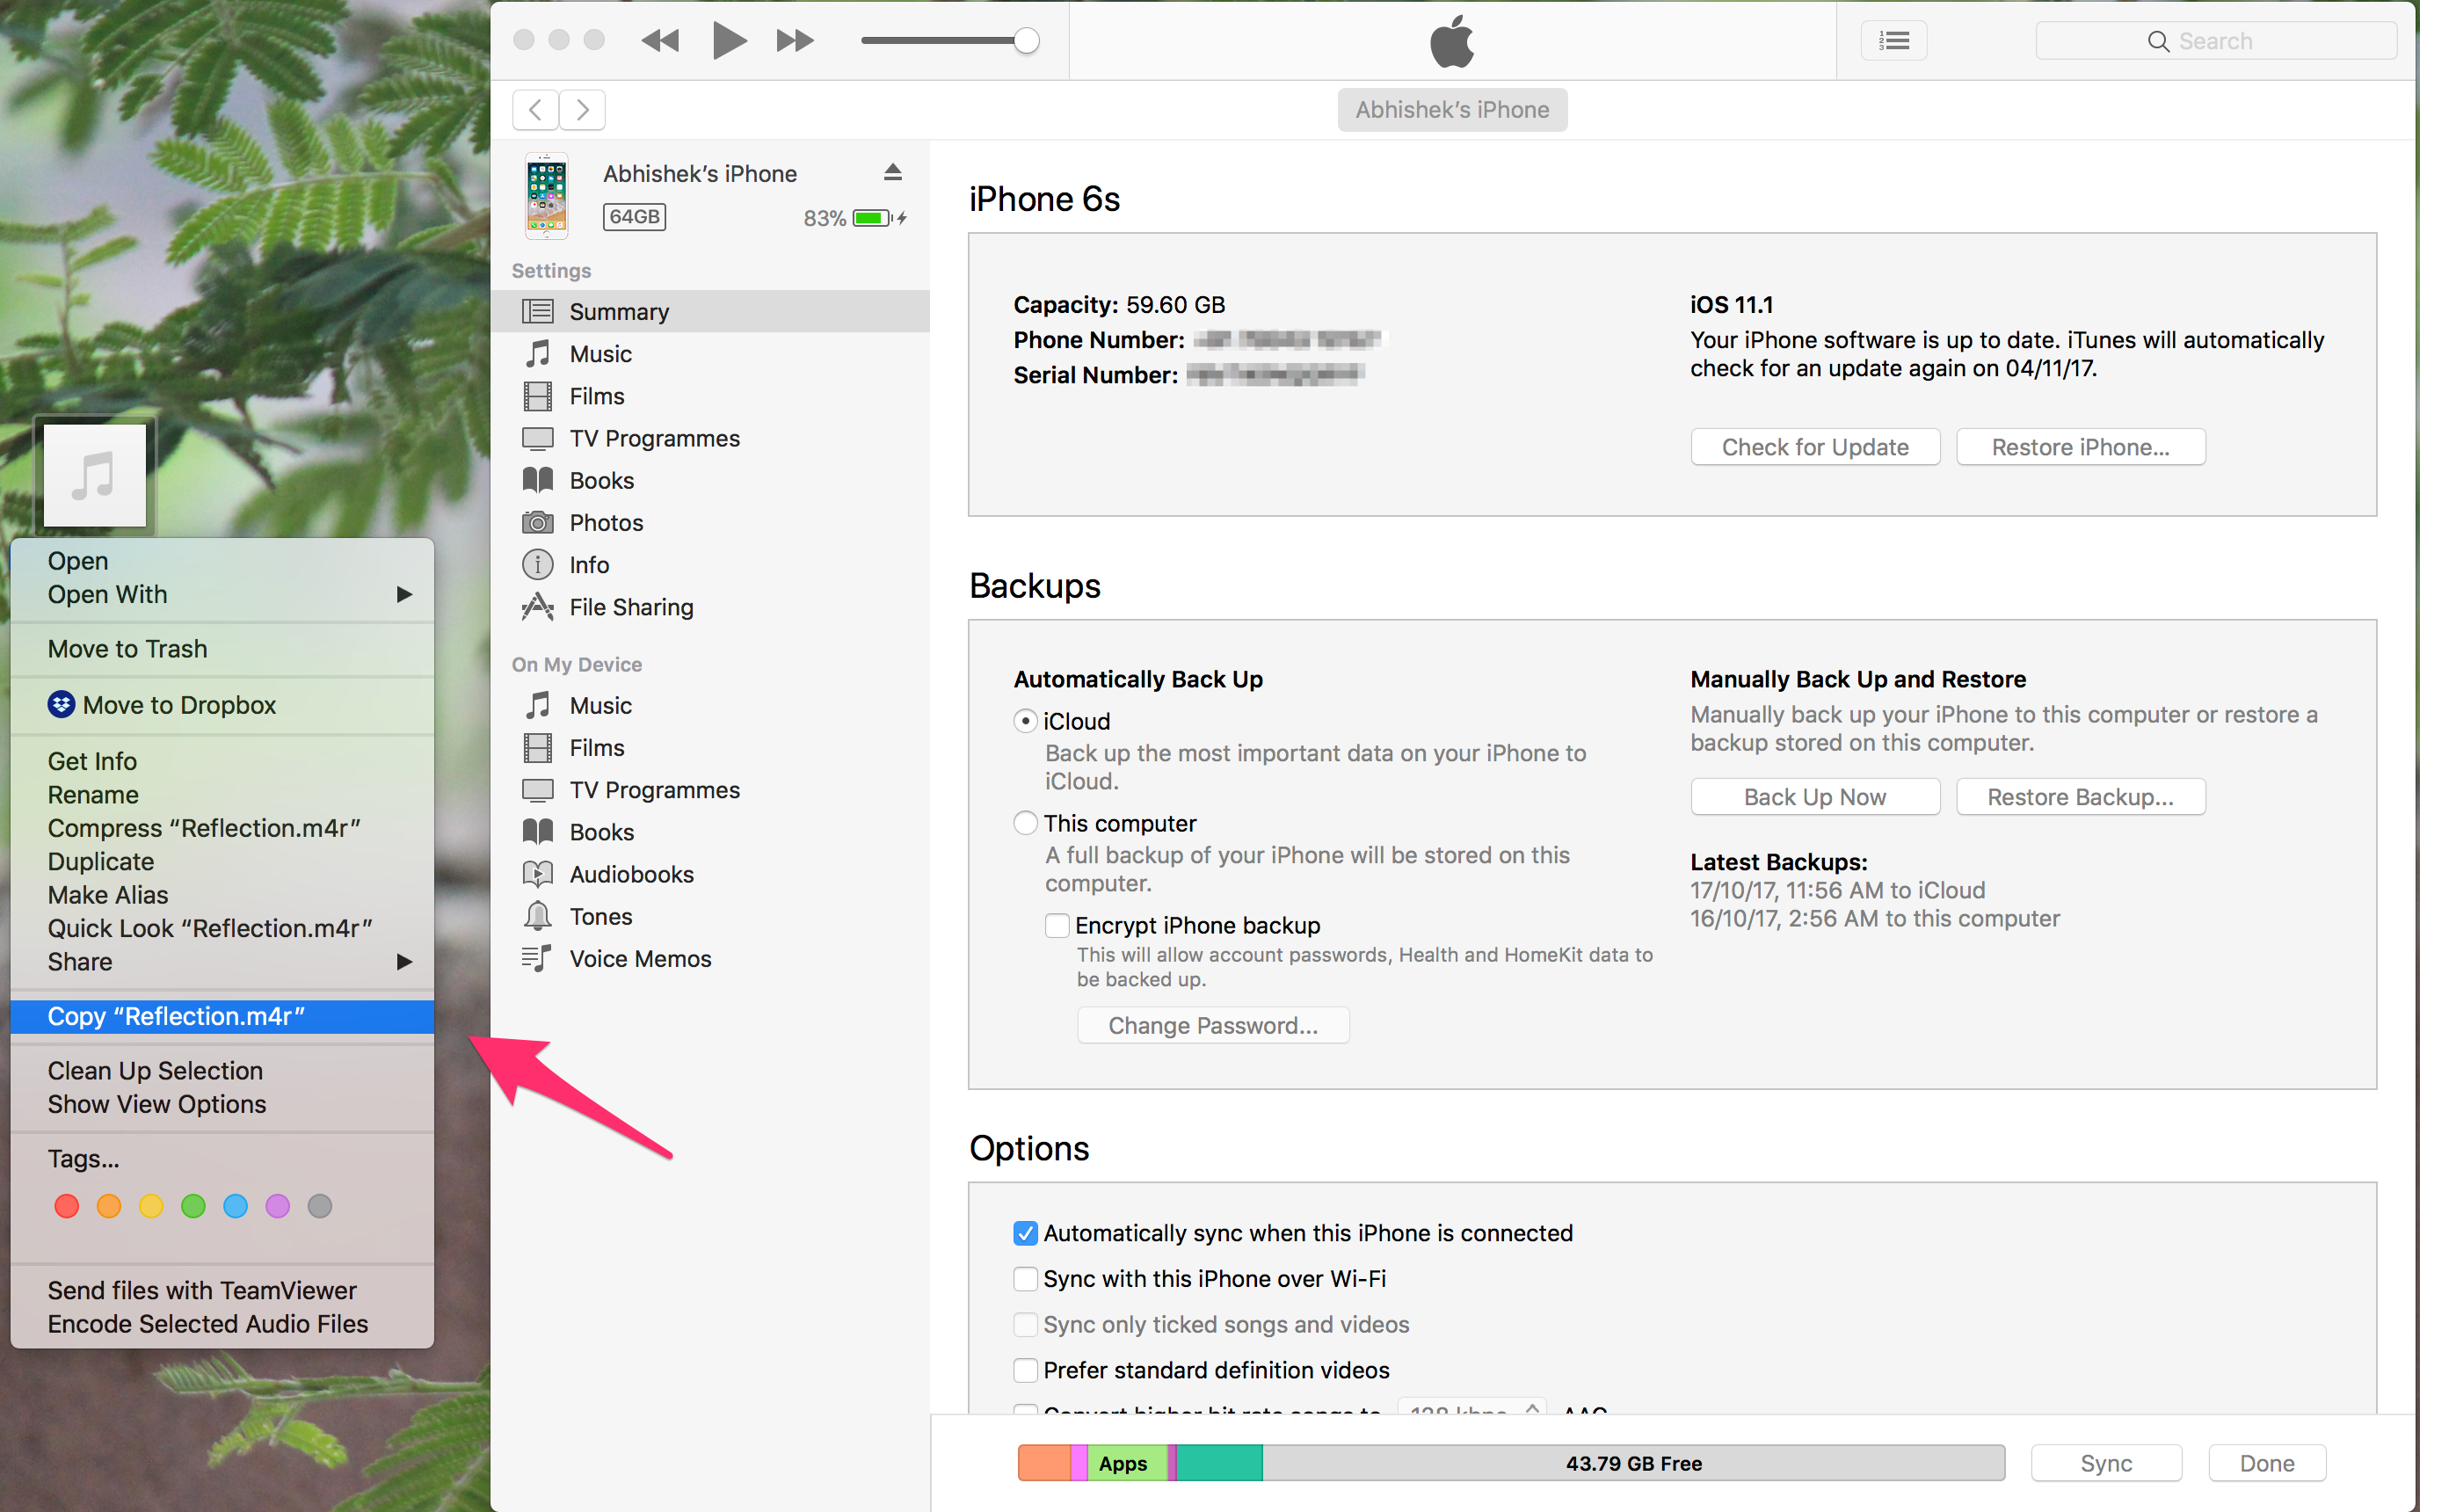
Task: Open Music under Settings
Action: pos(710,354)
